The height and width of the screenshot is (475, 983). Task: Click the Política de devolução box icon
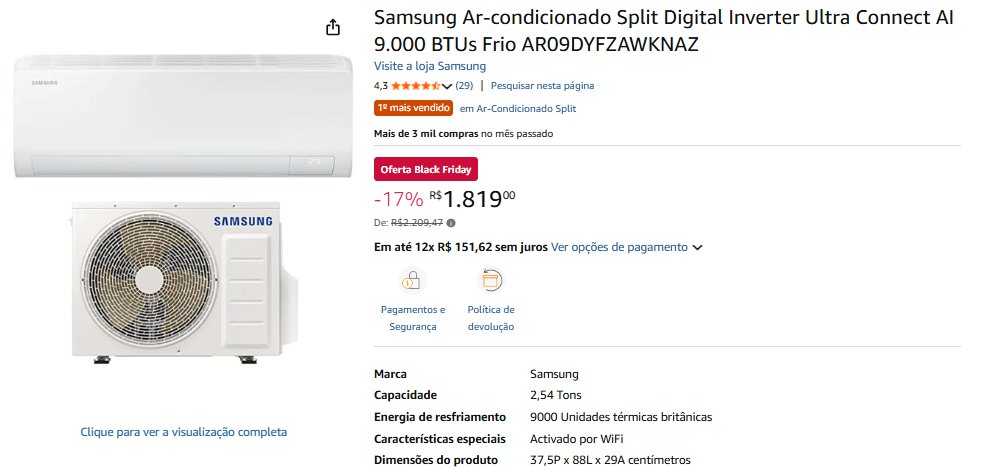pyautogui.click(x=491, y=280)
